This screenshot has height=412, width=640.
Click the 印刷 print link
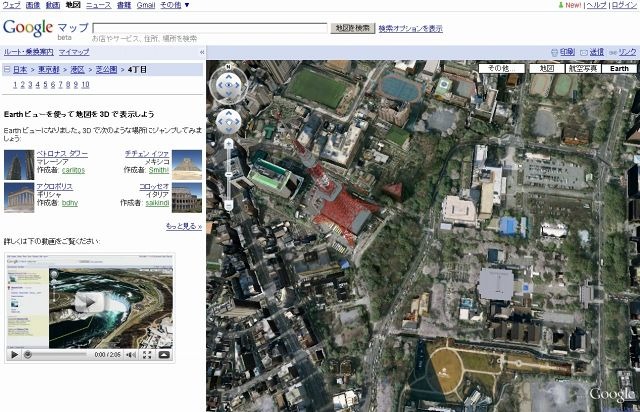[x=567, y=52]
